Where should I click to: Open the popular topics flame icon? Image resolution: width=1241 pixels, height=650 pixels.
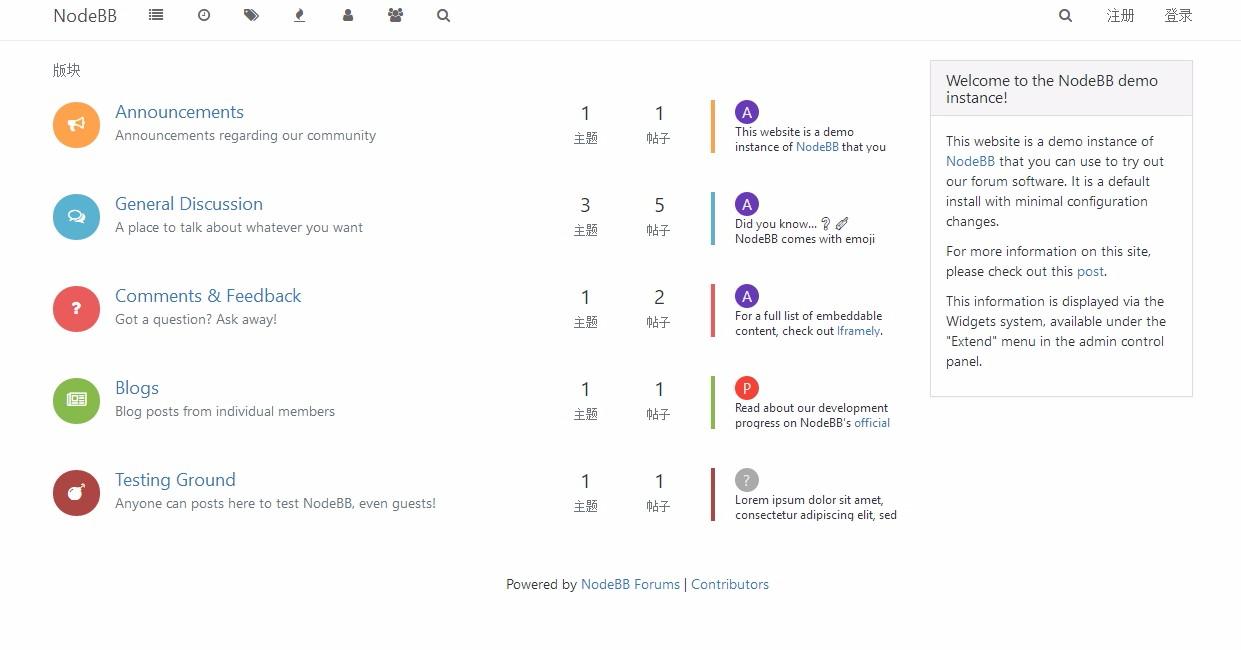299,15
